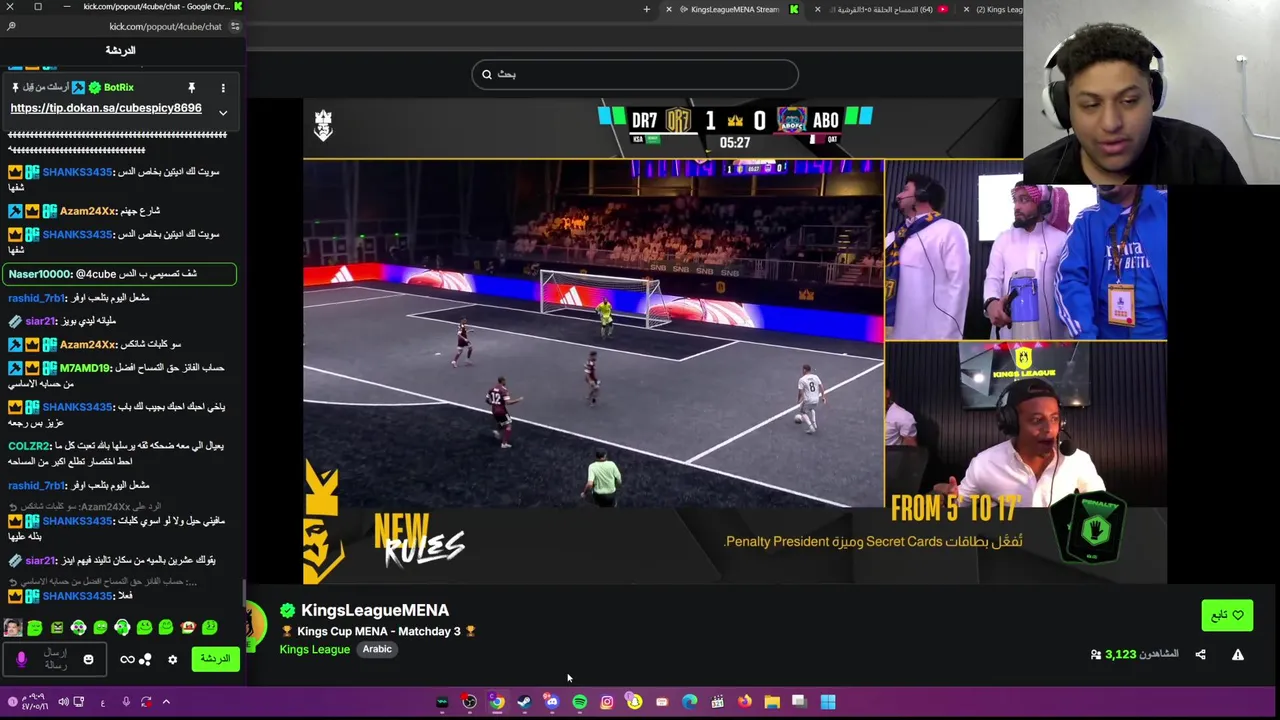Open the pinned message three-dot menu

click(223, 88)
